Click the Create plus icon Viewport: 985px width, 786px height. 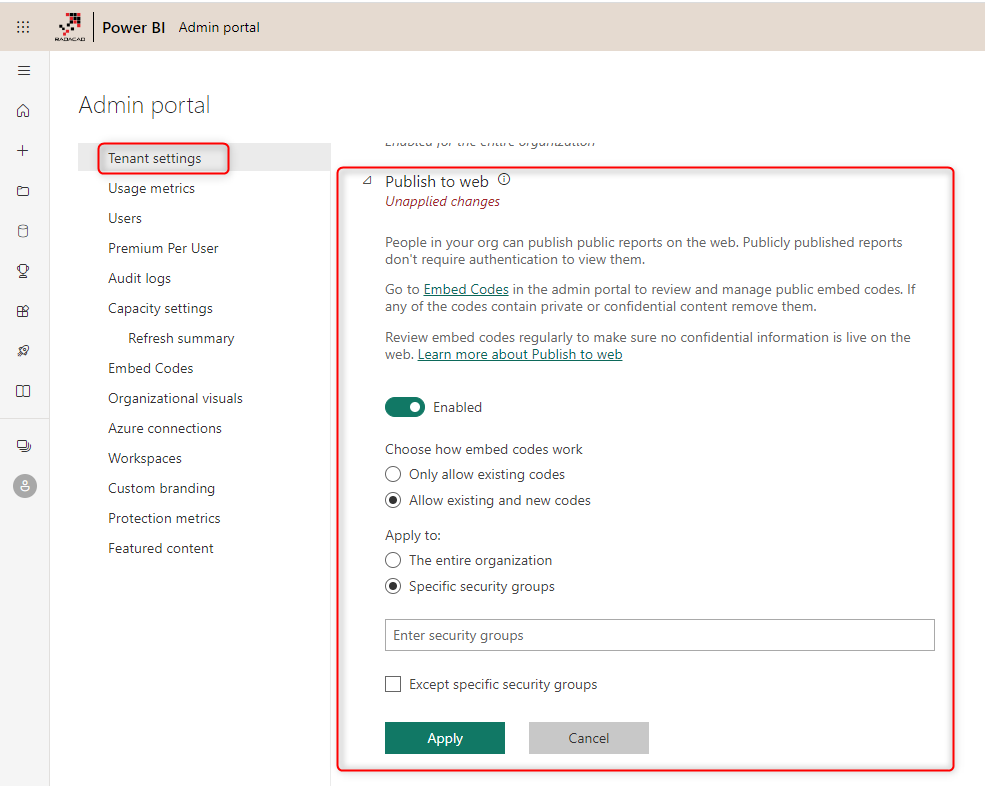pyautogui.click(x=24, y=151)
